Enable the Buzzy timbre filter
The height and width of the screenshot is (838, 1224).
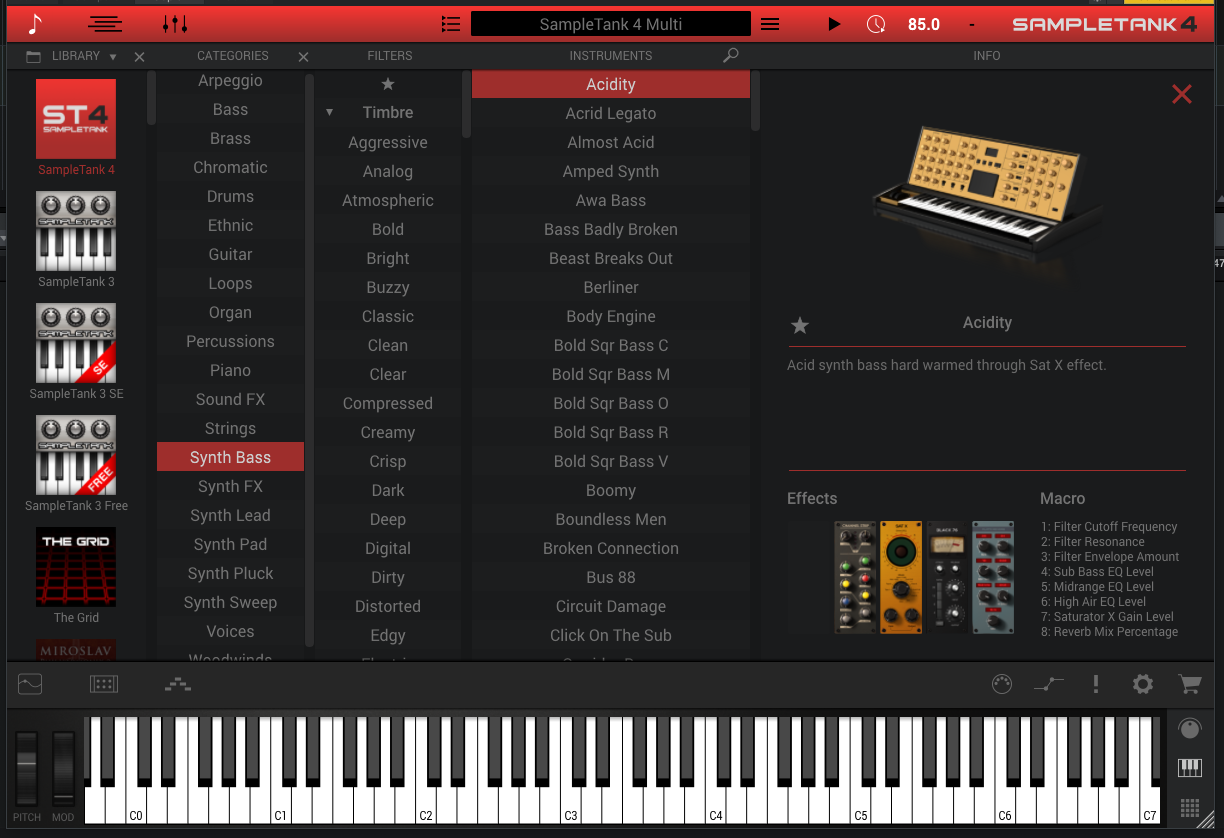(388, 287)
